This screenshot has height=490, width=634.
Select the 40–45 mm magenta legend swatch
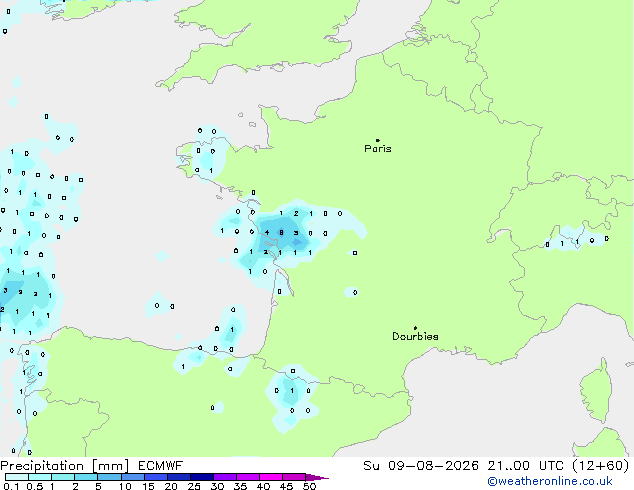point(271,477)
